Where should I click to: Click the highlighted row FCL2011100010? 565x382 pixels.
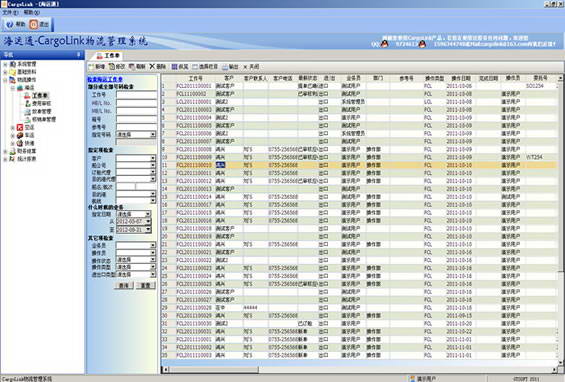359,165
